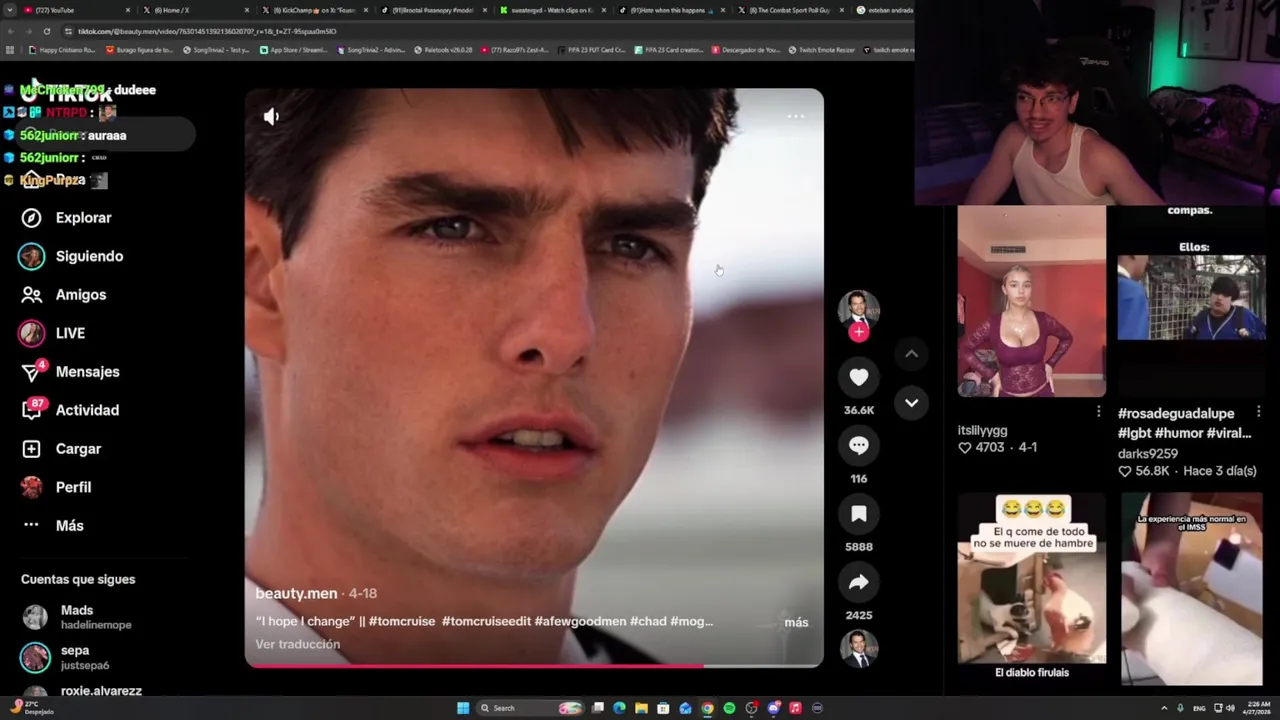The image size is (1280, 720).
Task: Like the video with the heart icon
Action: [x=859, y=377]
